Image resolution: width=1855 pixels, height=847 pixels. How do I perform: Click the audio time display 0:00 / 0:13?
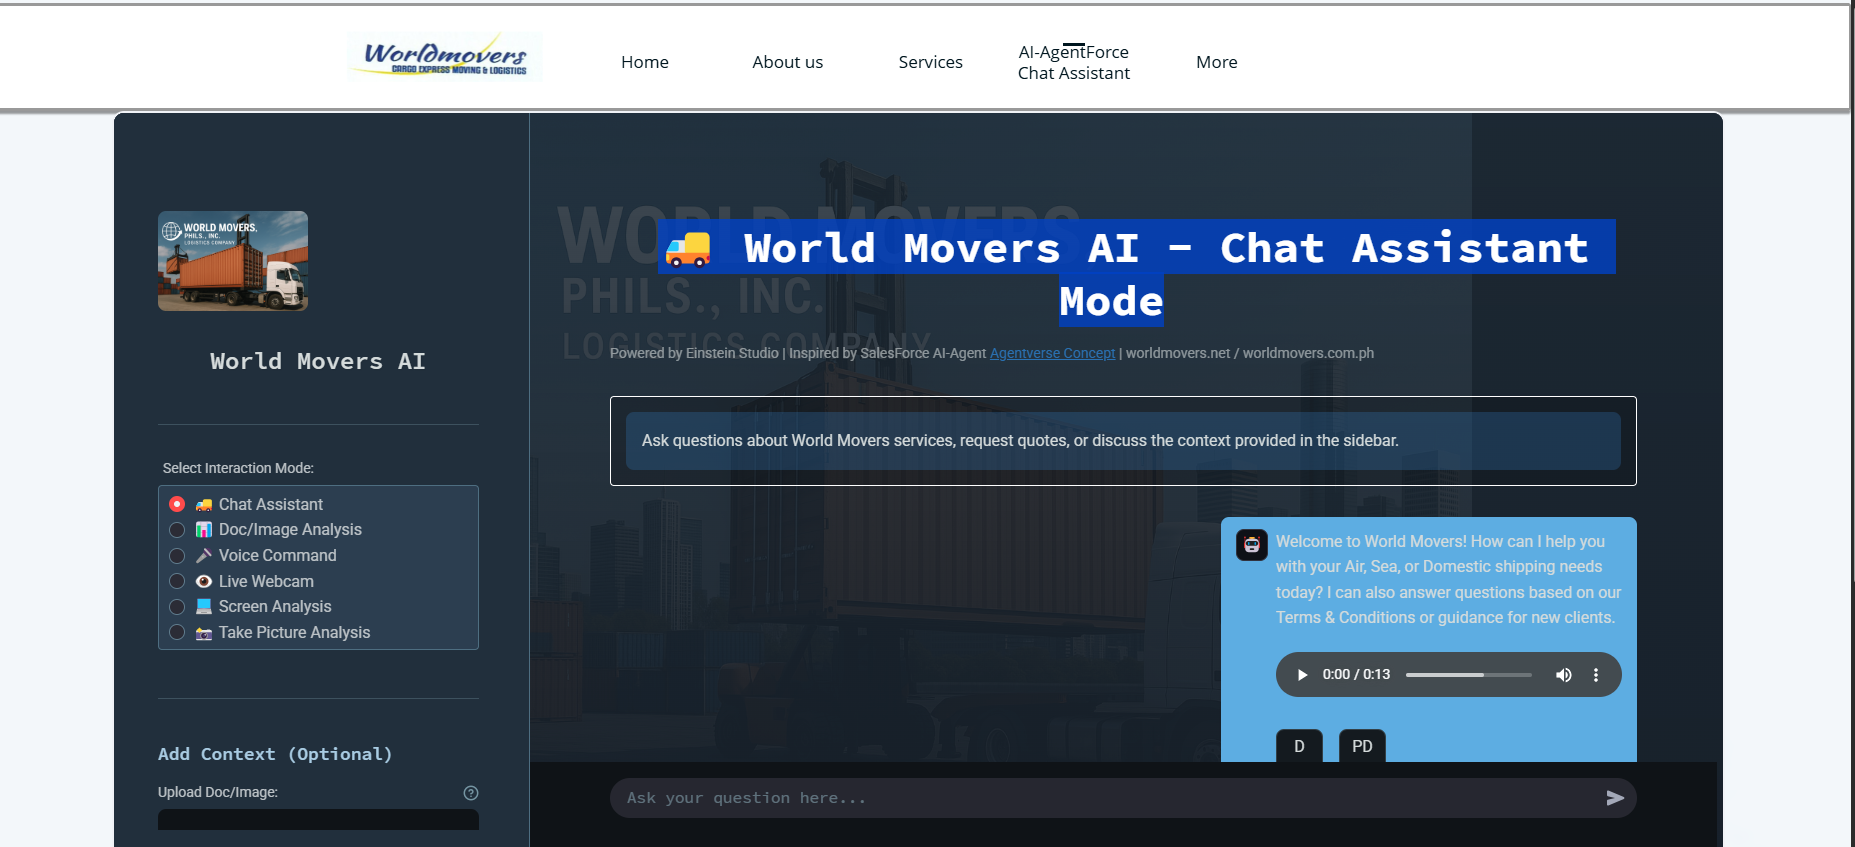click(x=1356, y=674)
